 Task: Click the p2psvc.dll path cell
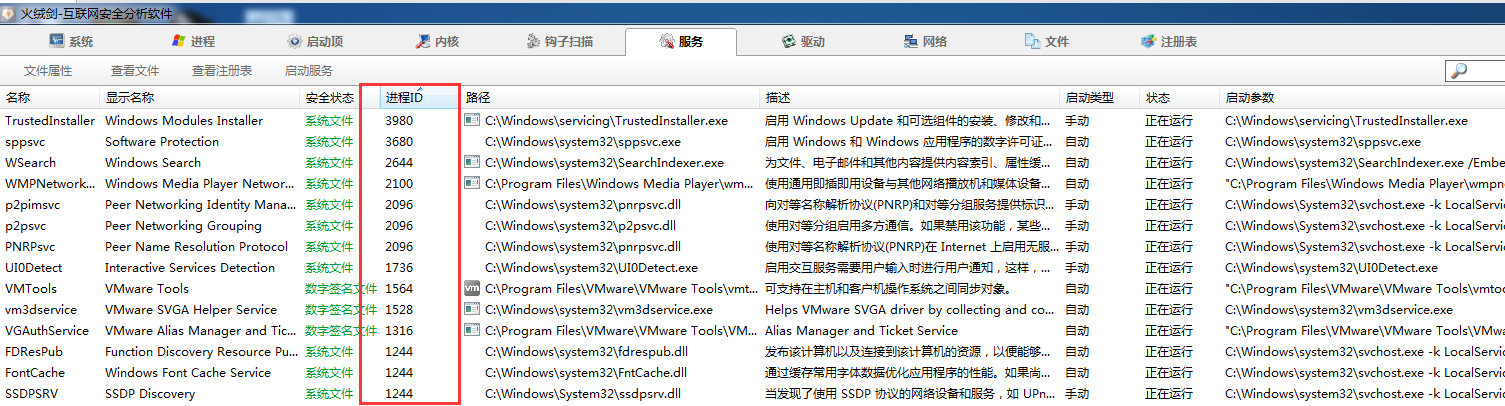[583, 225]
